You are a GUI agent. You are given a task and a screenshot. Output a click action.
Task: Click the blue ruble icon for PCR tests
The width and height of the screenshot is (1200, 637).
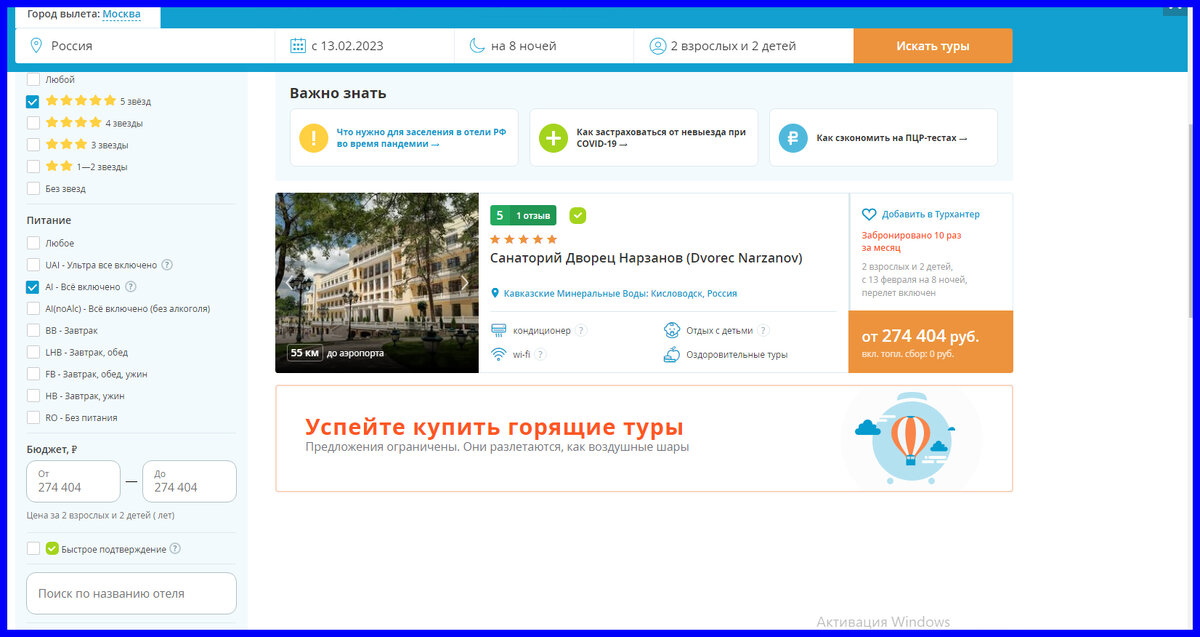[x=793, y=138]
